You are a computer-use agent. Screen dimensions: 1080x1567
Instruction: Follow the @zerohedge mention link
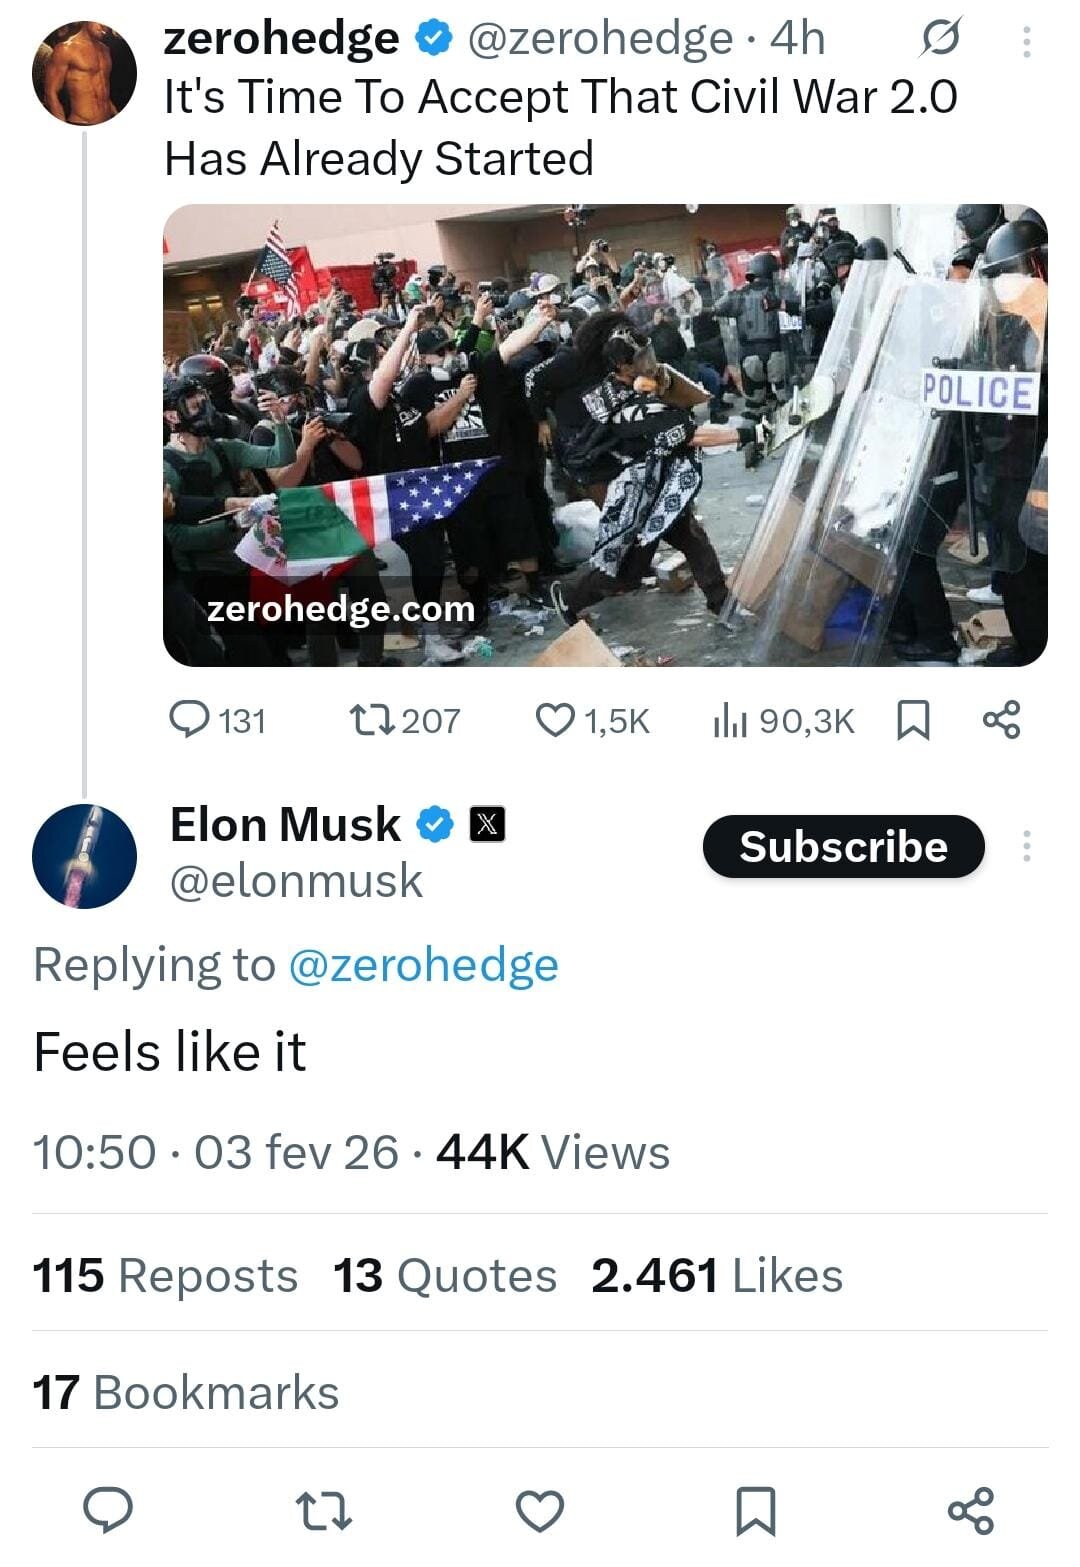pos(423,965)
